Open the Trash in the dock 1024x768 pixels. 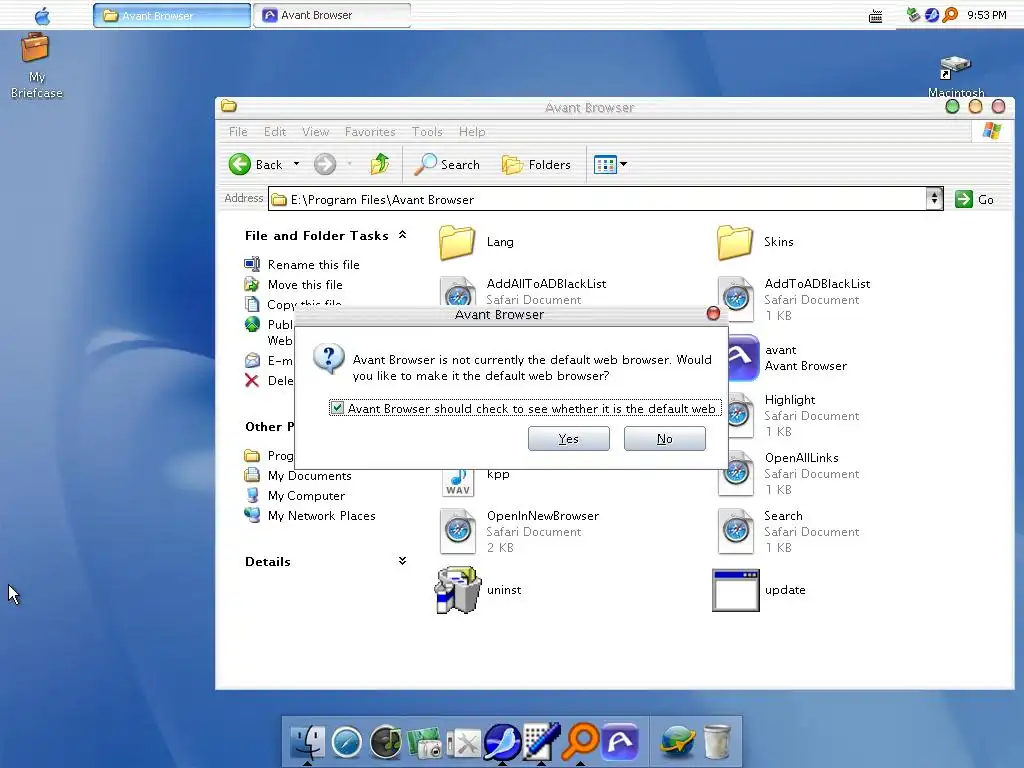(717, 743)
